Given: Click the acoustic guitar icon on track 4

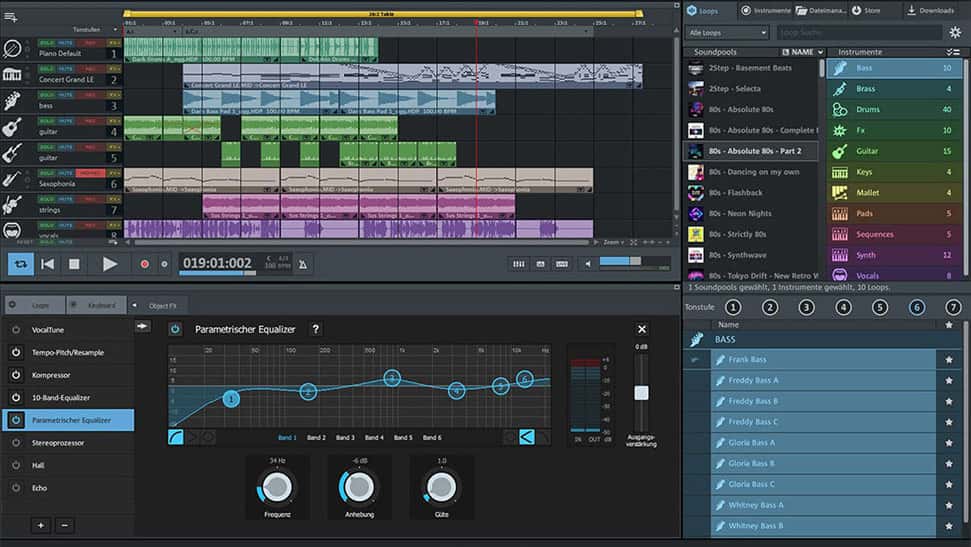Looking at the screenshot, I should 12,127.
